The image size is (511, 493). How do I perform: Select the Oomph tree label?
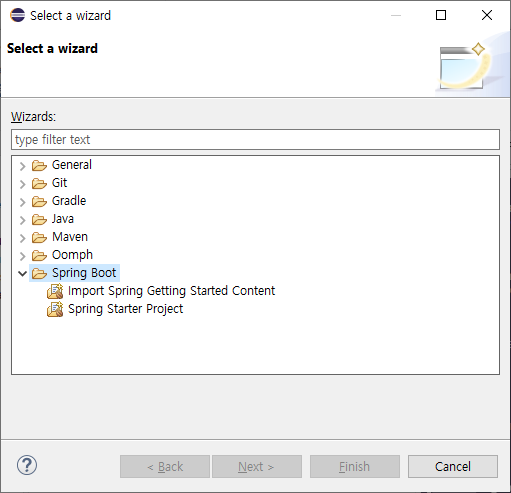72,255
